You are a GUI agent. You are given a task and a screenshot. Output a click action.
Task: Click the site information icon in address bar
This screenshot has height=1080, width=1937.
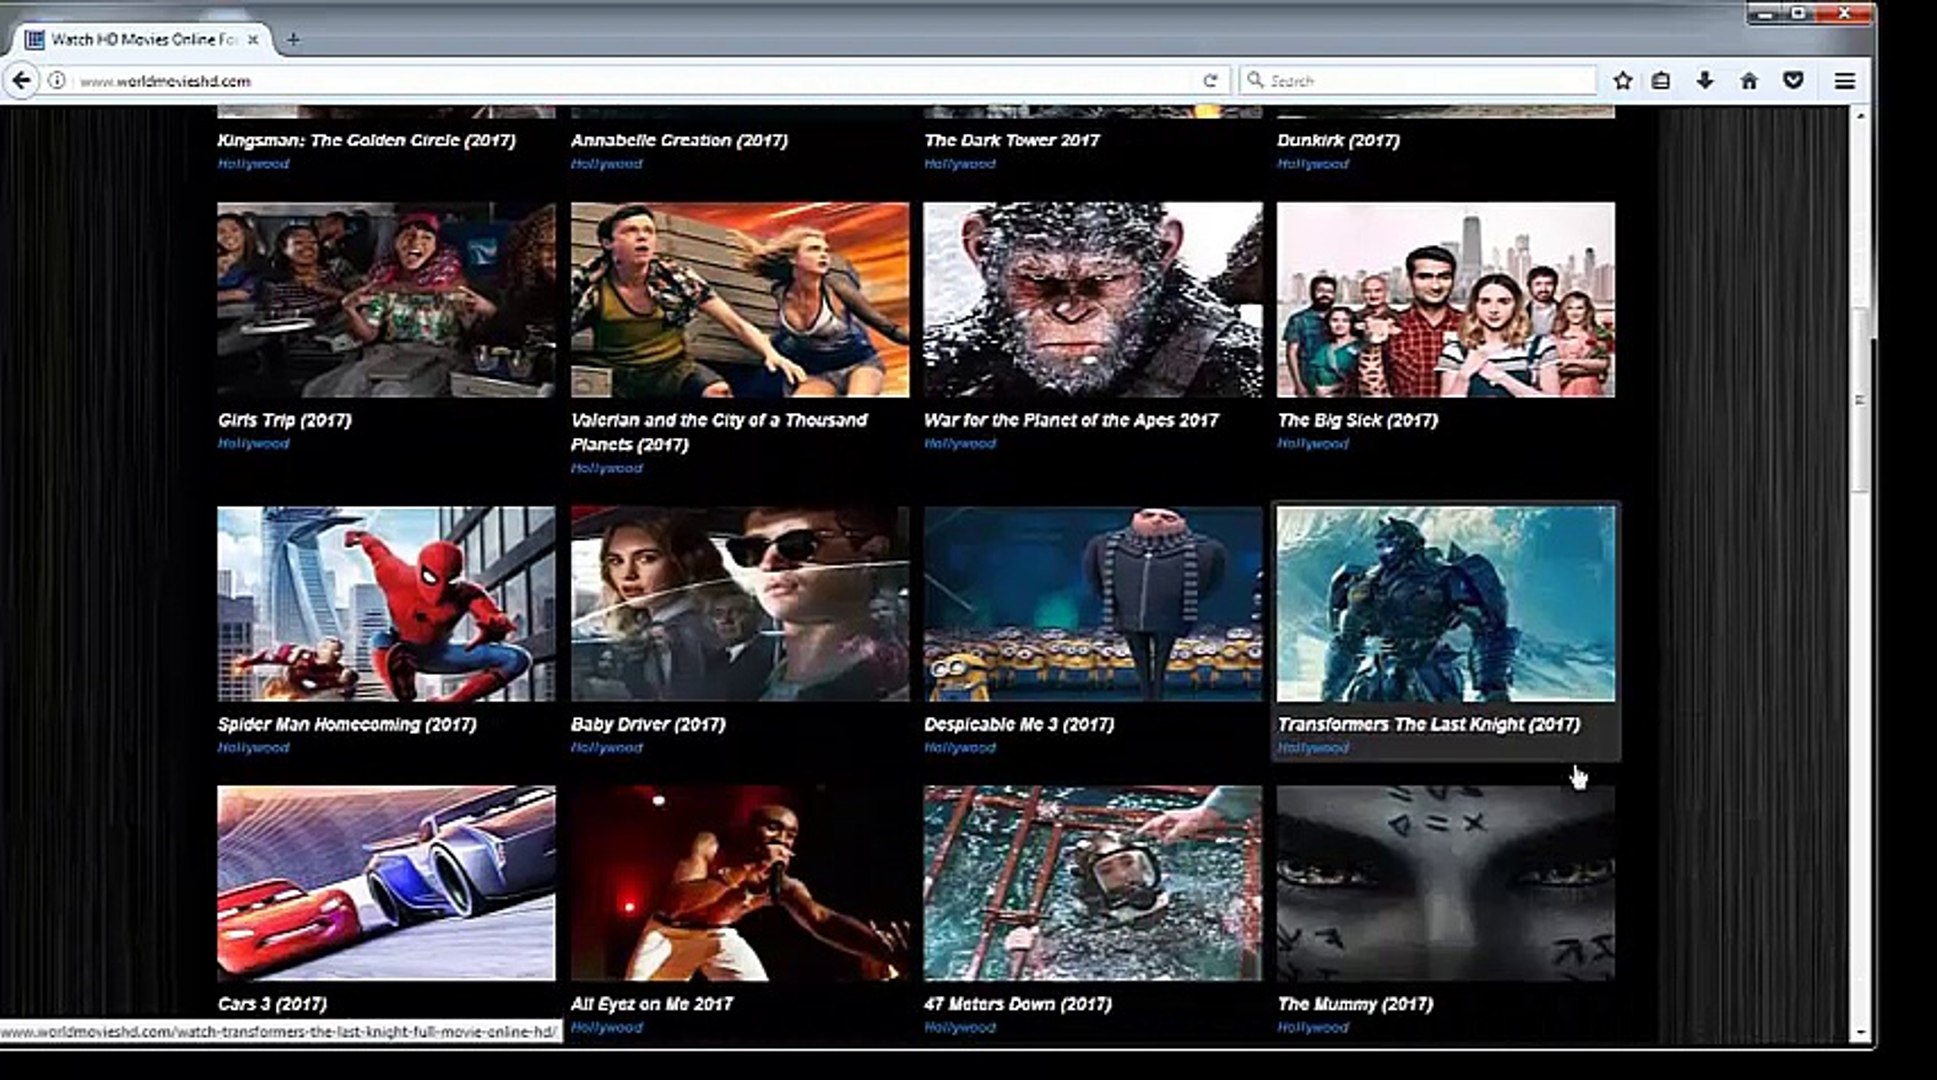click(57, 80)
